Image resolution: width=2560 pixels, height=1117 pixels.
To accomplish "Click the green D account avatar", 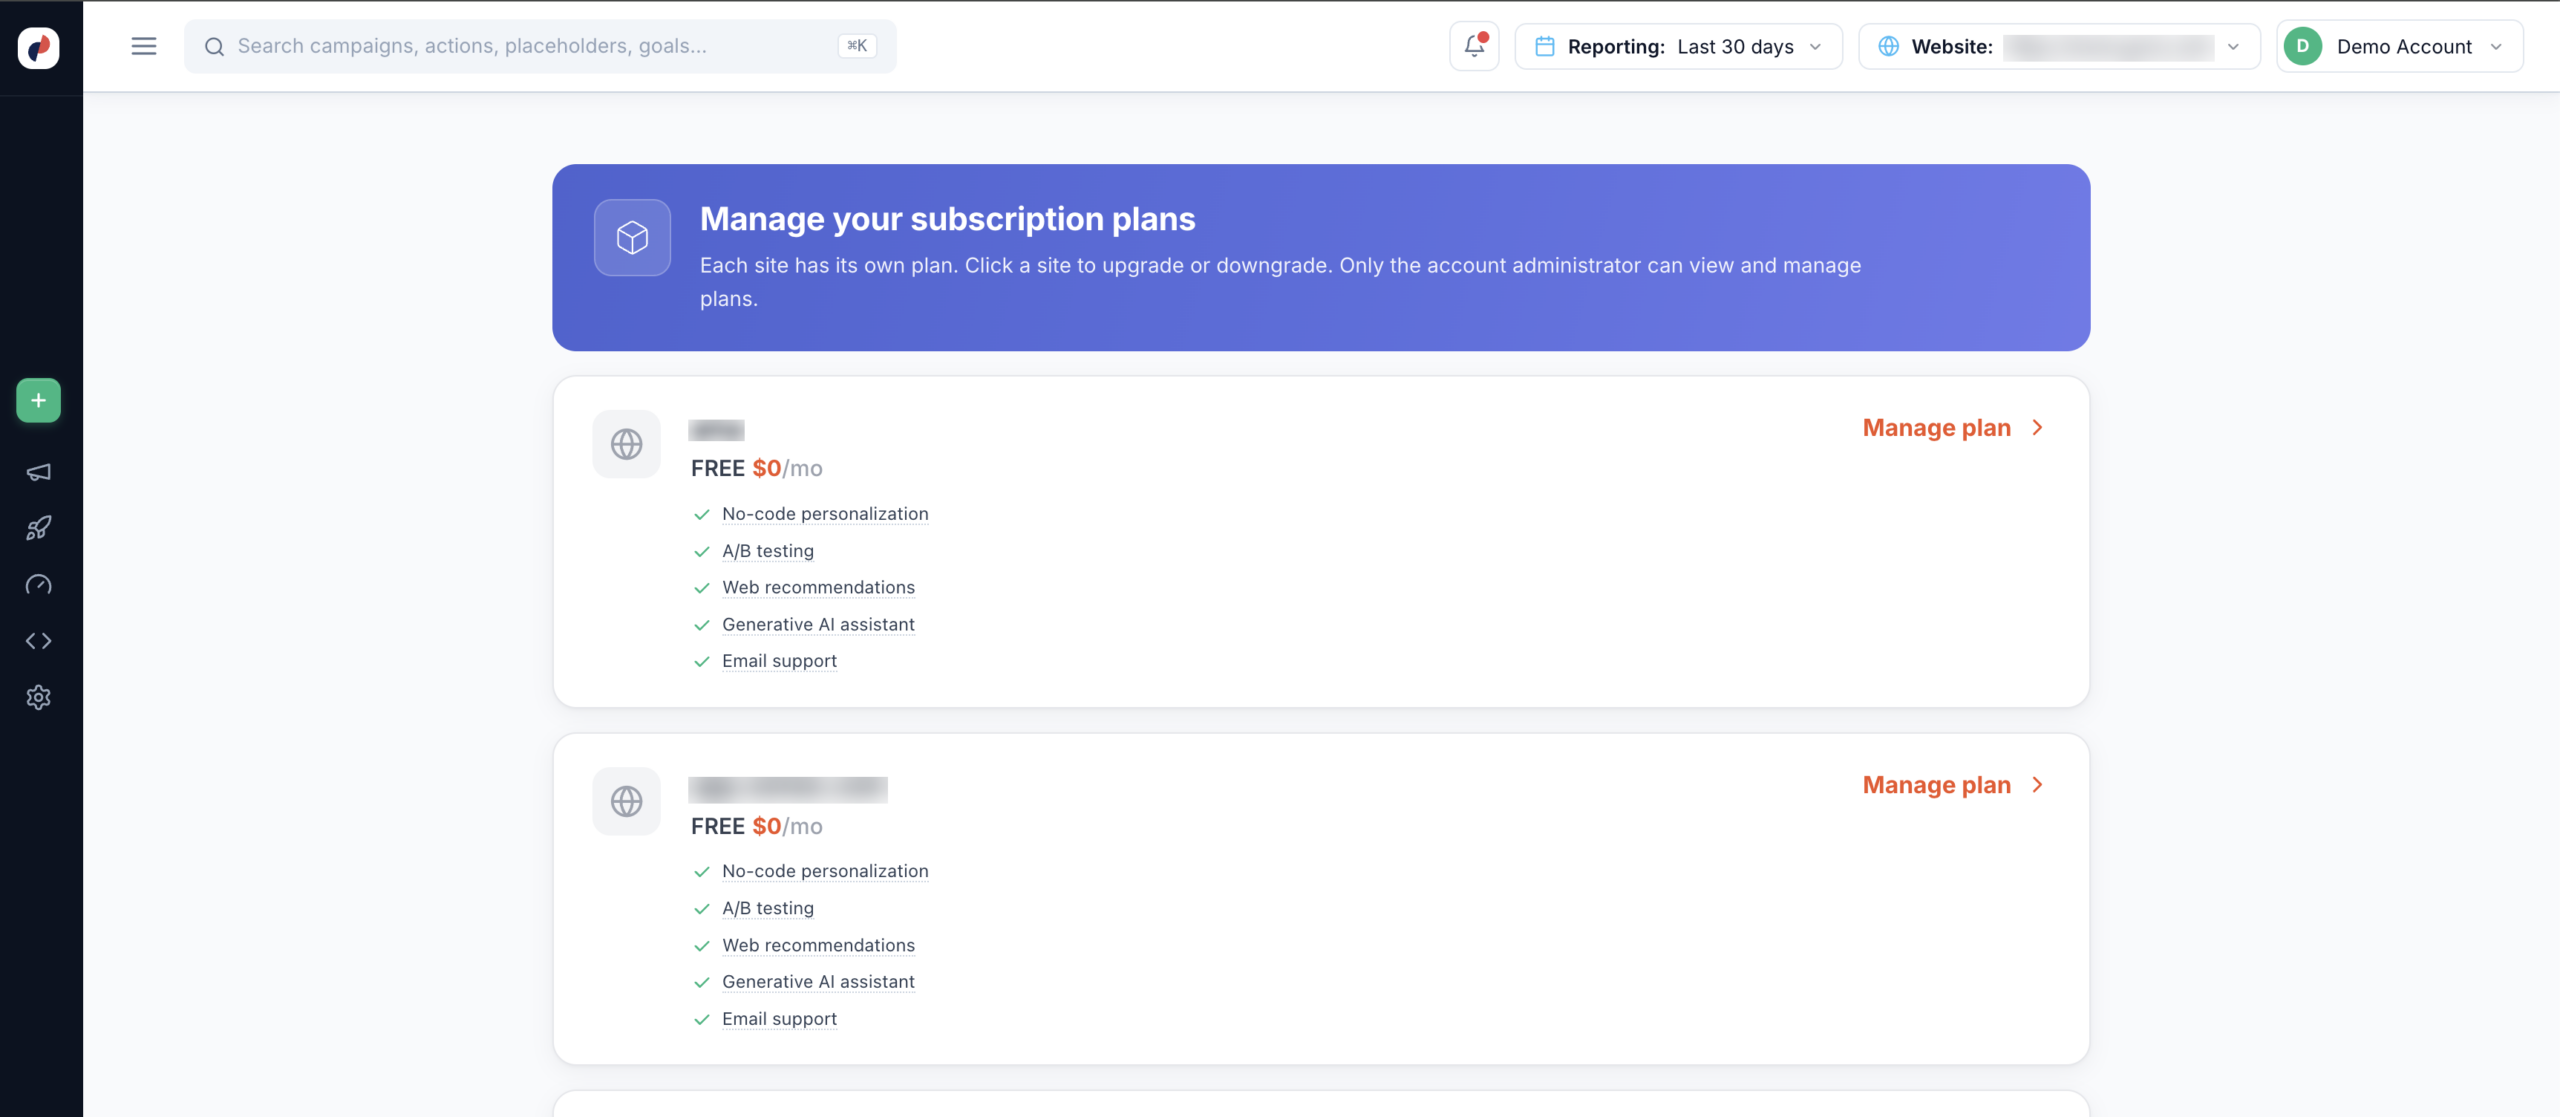I will [x=2303, y=46].
